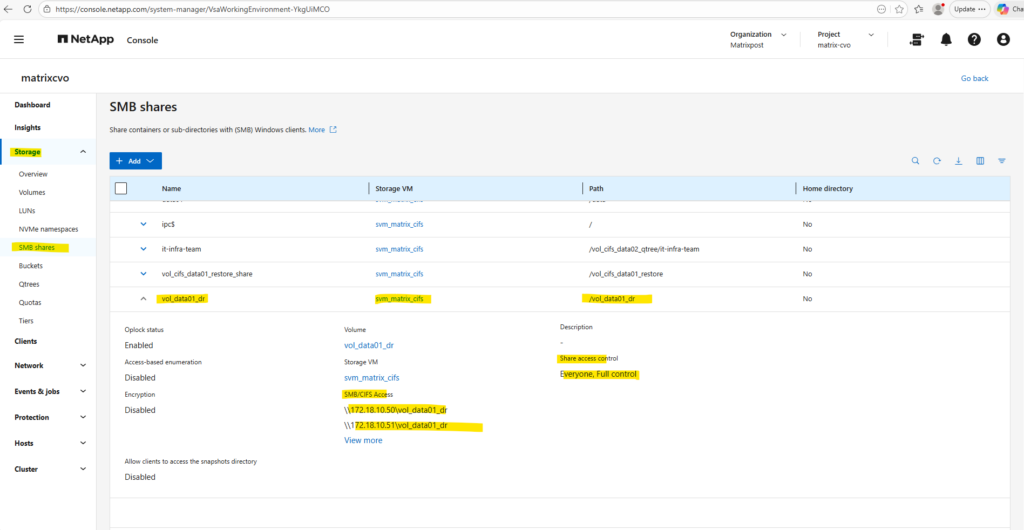Refresh the SMB shares list
The image size is (1024, 530).
pyautogui.click(x=937, y=161)
